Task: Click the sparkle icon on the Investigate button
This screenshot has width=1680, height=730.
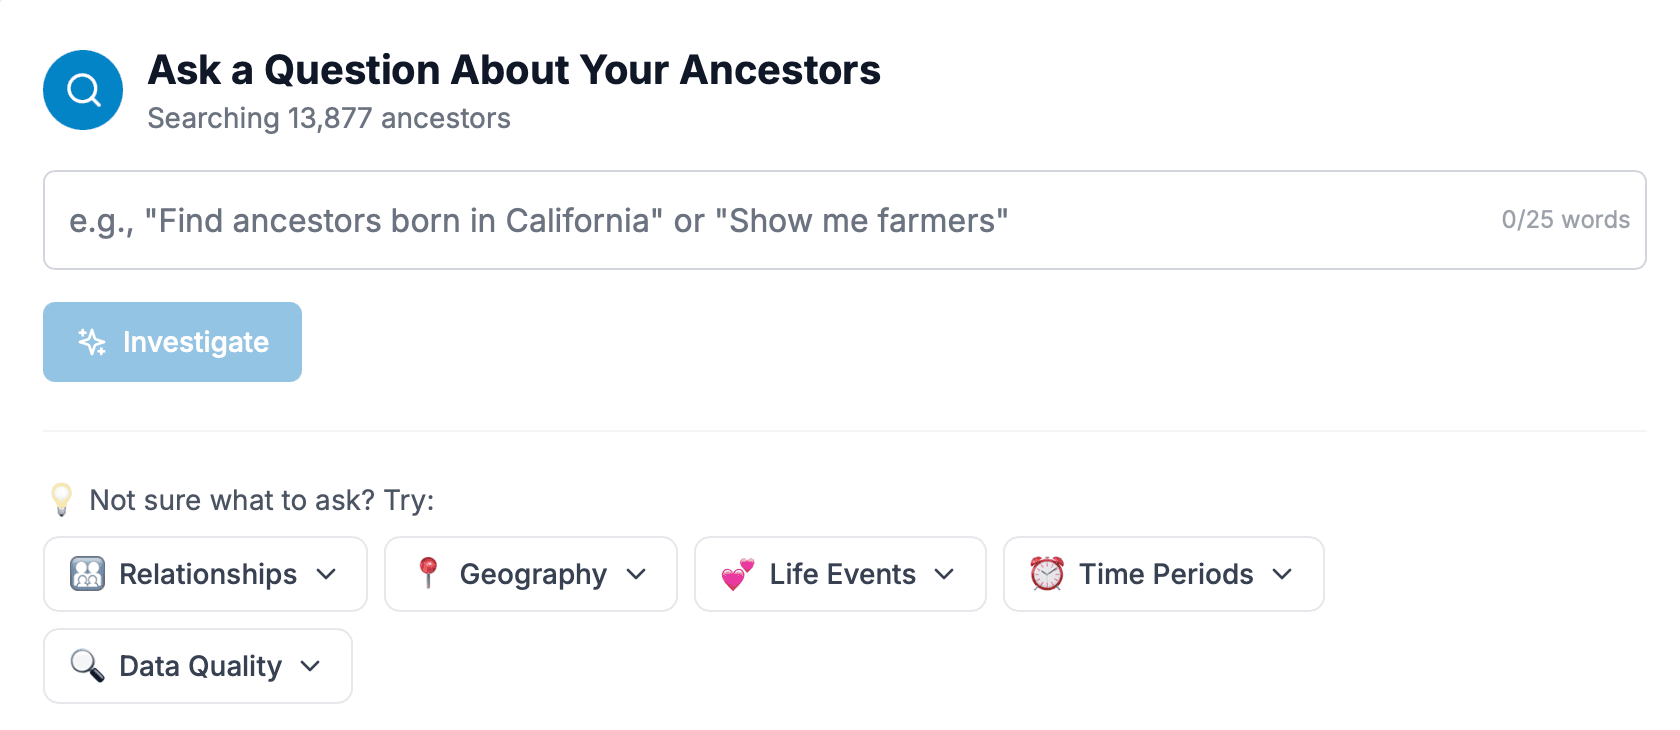Action: click(92, 342)
